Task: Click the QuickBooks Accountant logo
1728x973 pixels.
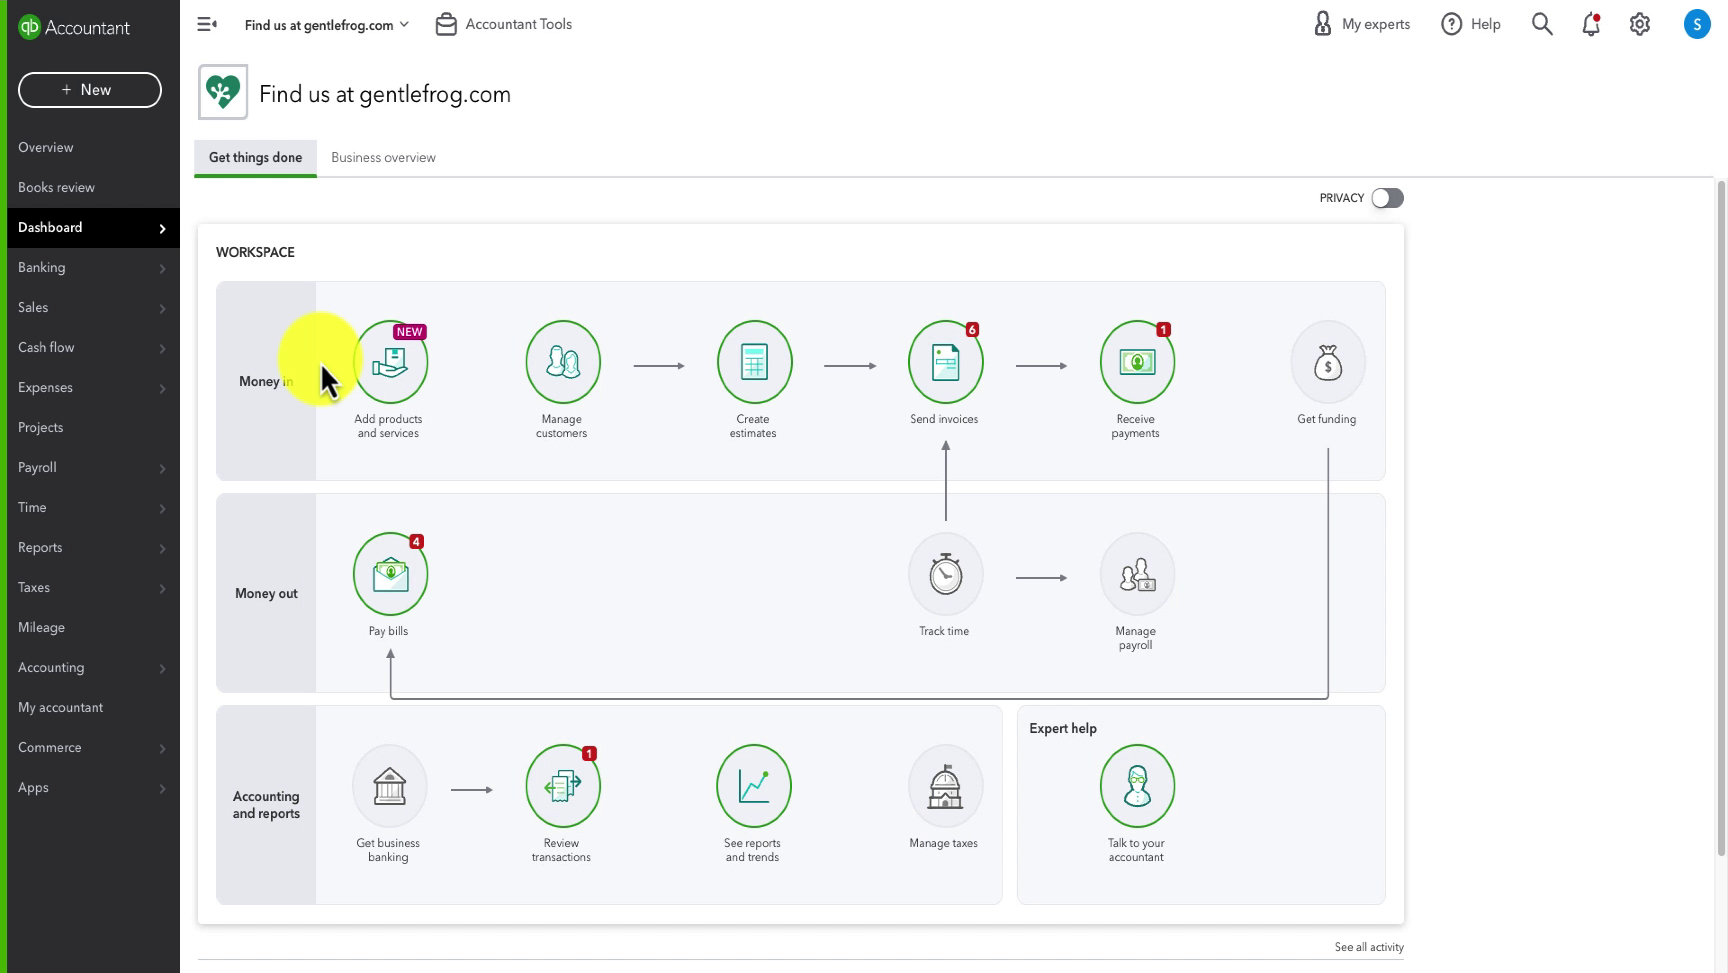Action: (74, 28)
